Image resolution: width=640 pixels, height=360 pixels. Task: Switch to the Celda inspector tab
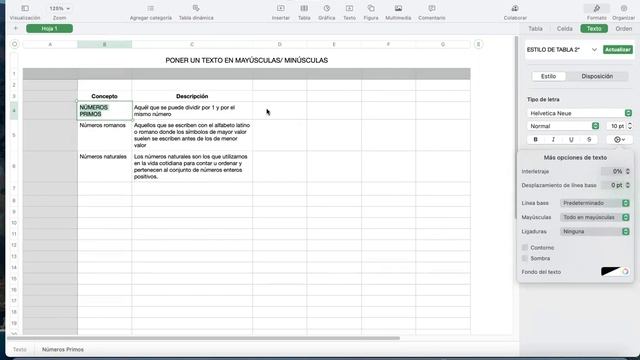click(564, 29)
